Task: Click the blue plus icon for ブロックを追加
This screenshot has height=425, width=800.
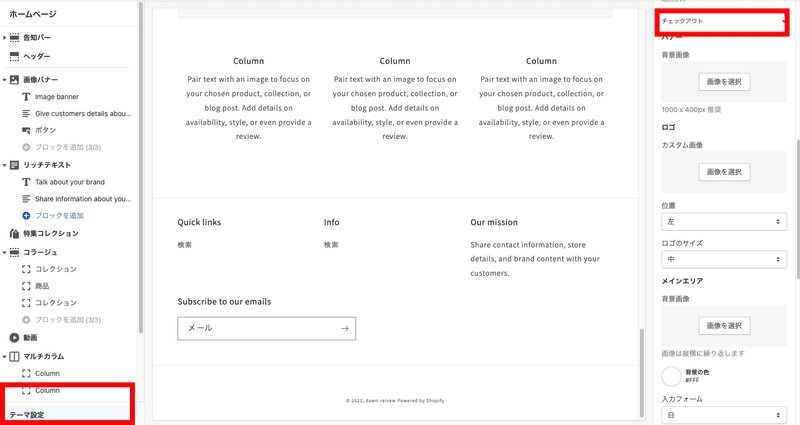Action: [26, 215]
